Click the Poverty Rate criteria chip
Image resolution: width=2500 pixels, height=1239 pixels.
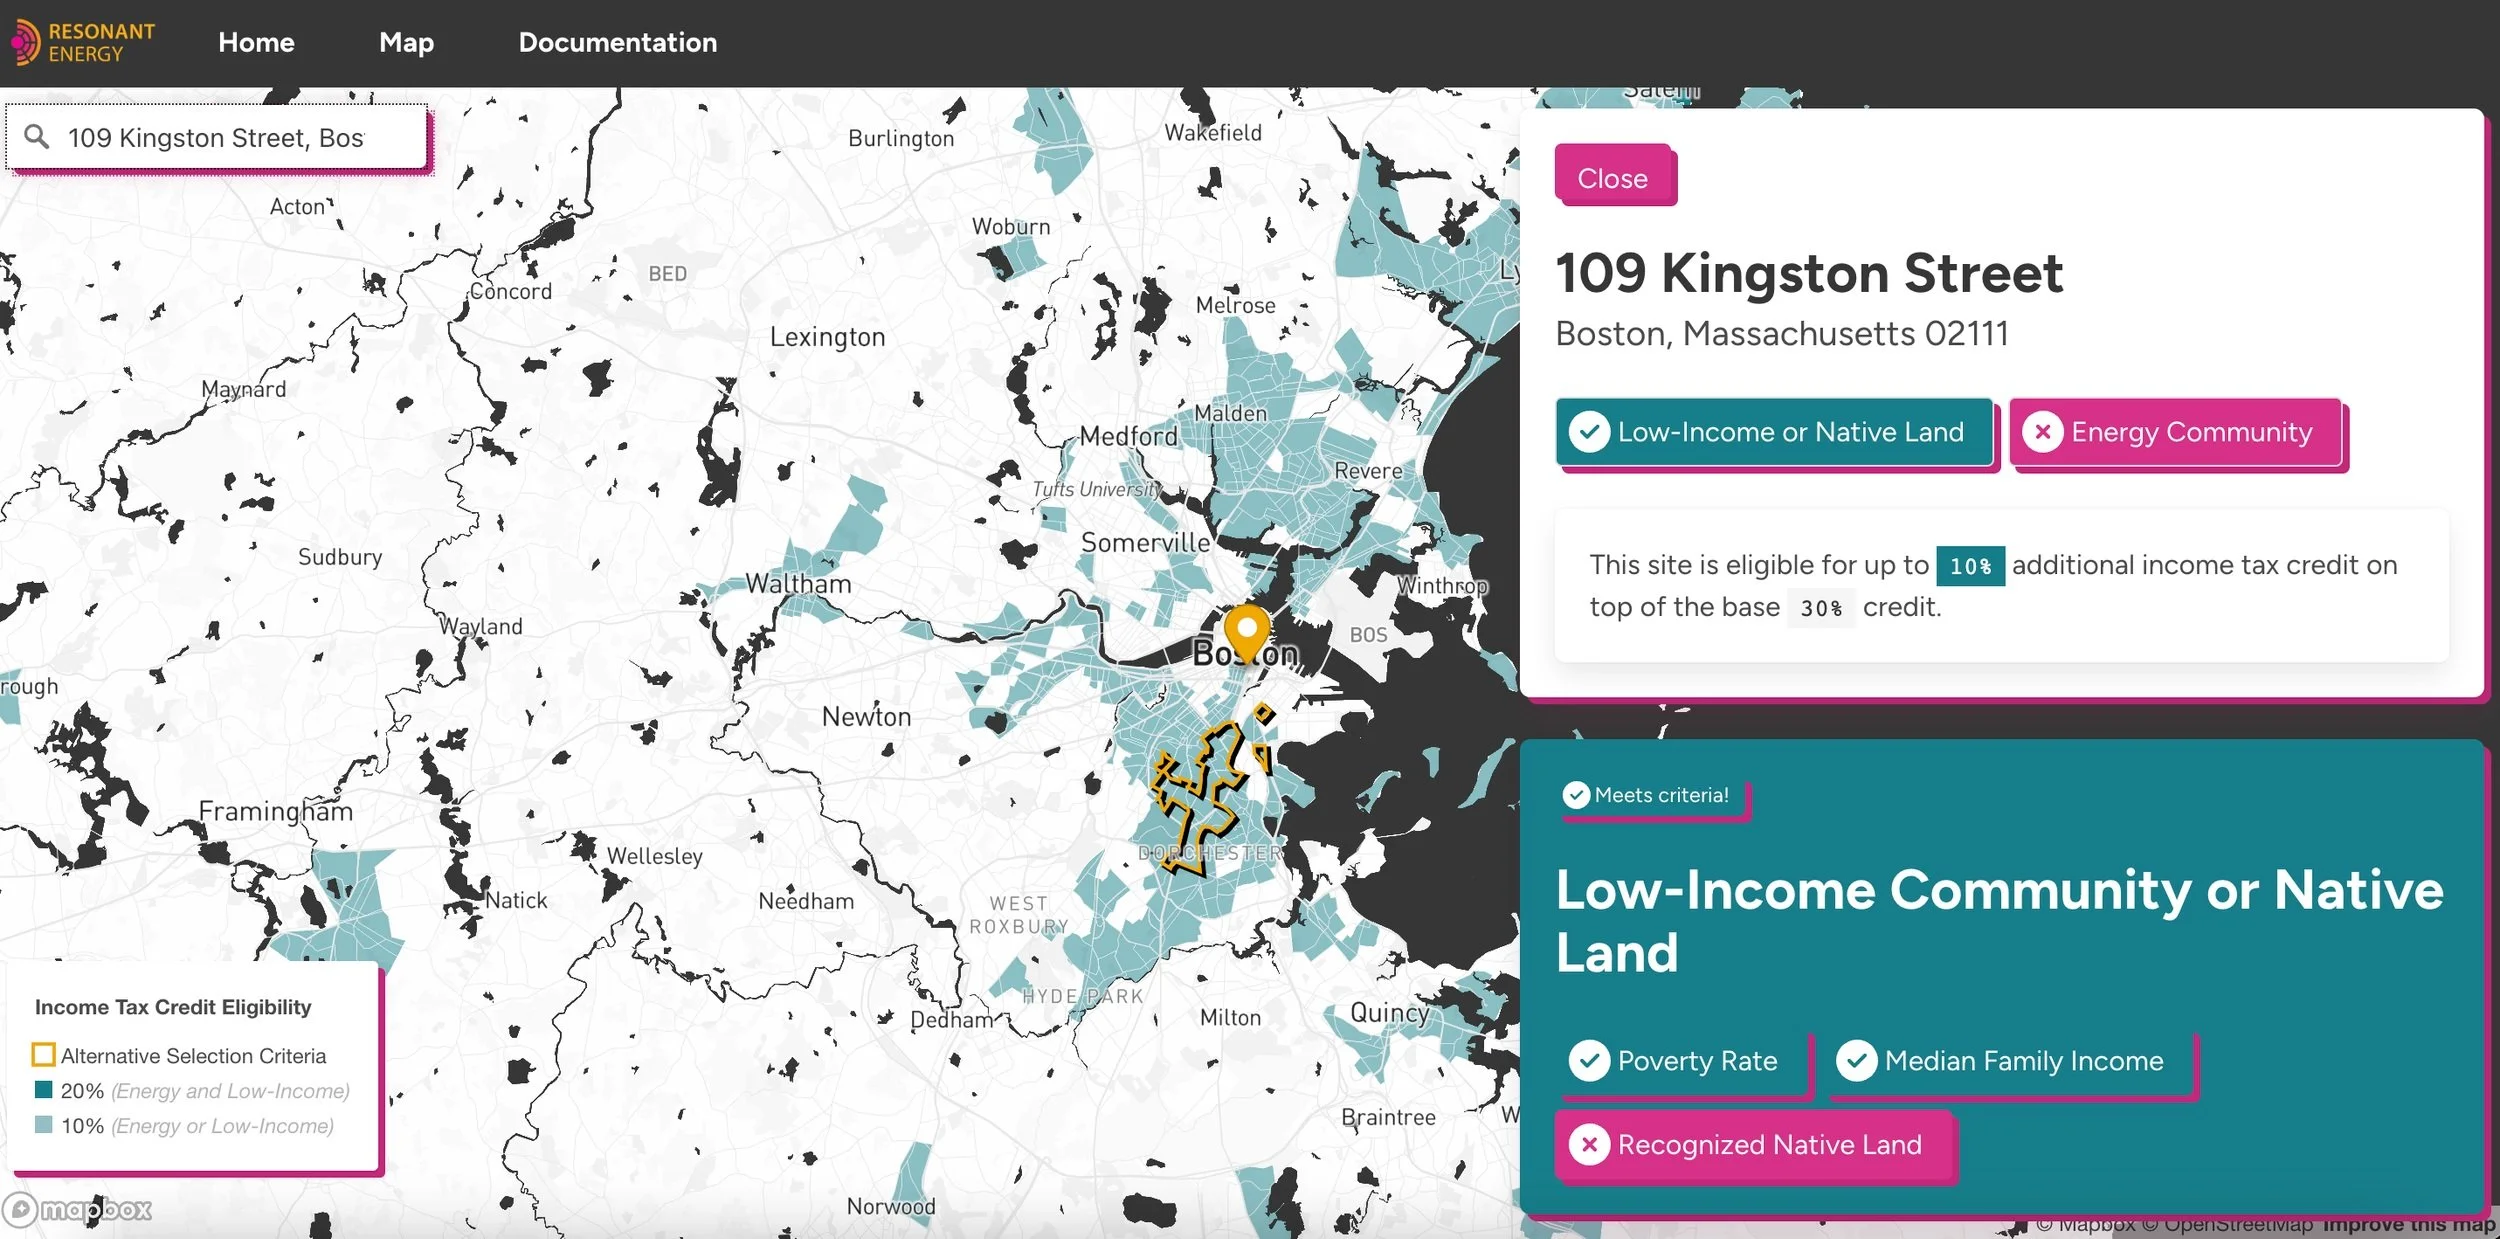1682,1060
